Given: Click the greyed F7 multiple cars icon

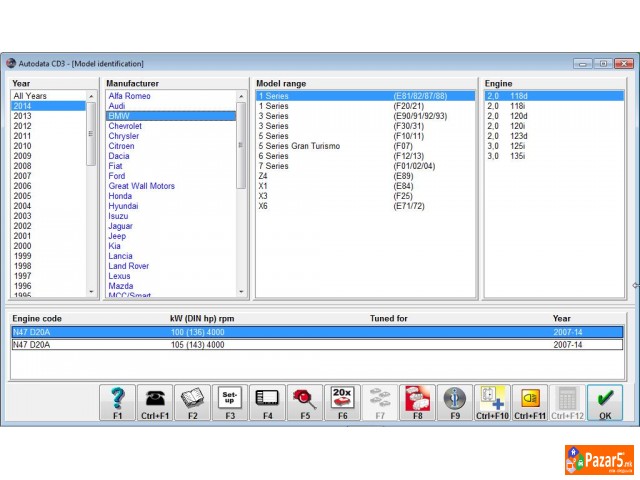Looking at the screenshot, I should 380,403.
